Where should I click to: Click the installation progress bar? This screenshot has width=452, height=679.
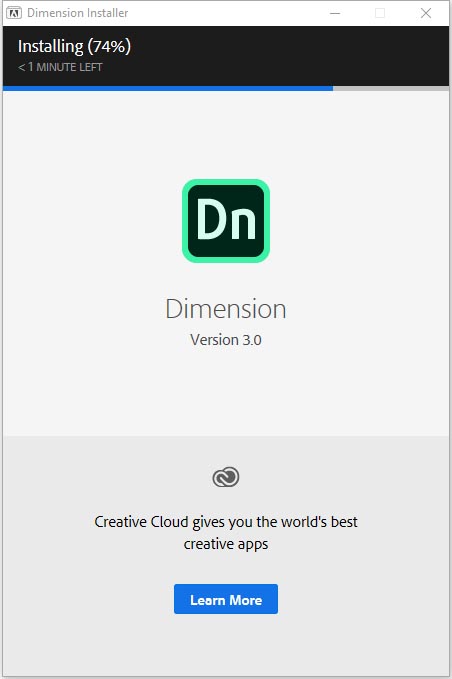[x=226, y=88]
